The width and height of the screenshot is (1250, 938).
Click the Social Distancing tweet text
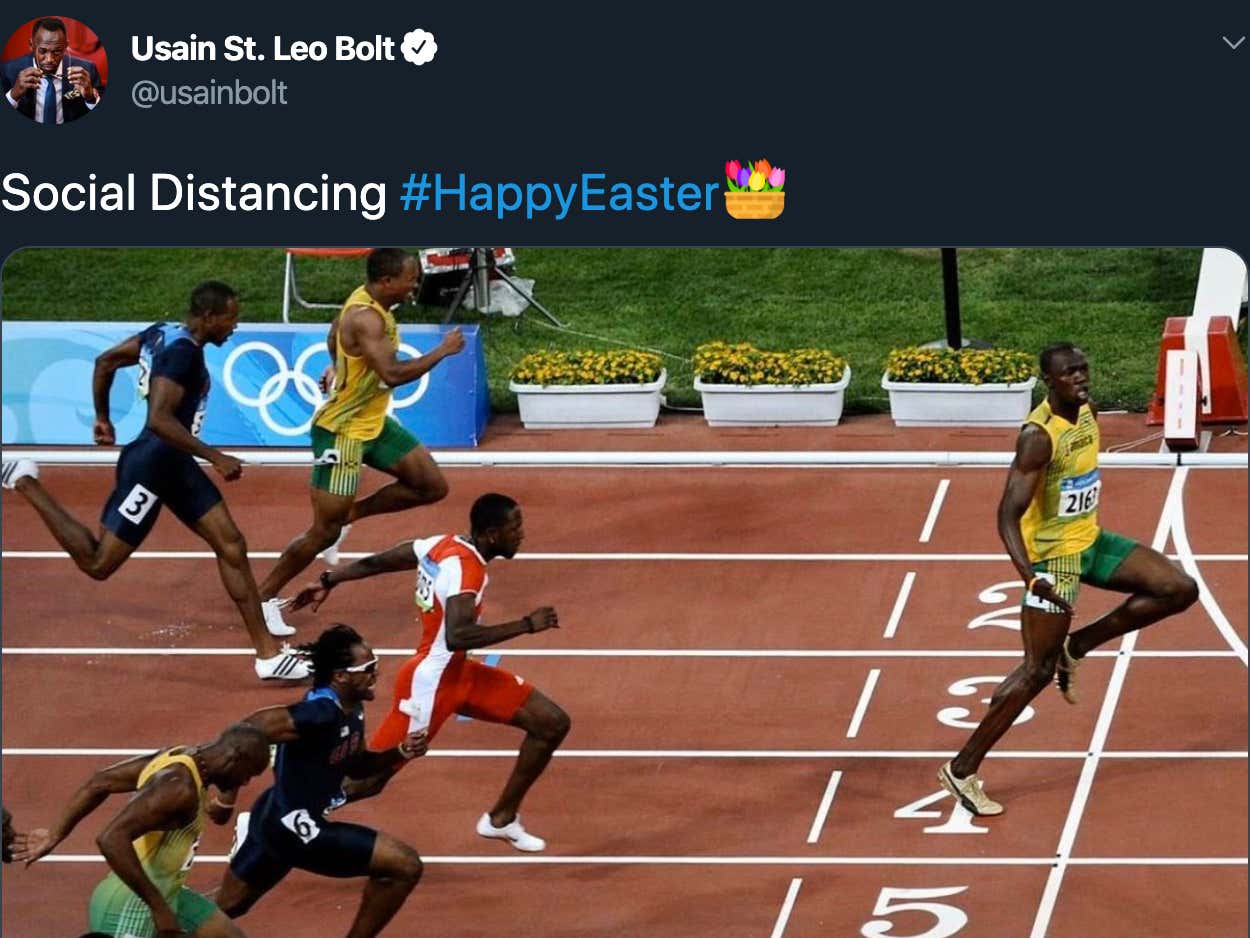click(x=194, y=193)
